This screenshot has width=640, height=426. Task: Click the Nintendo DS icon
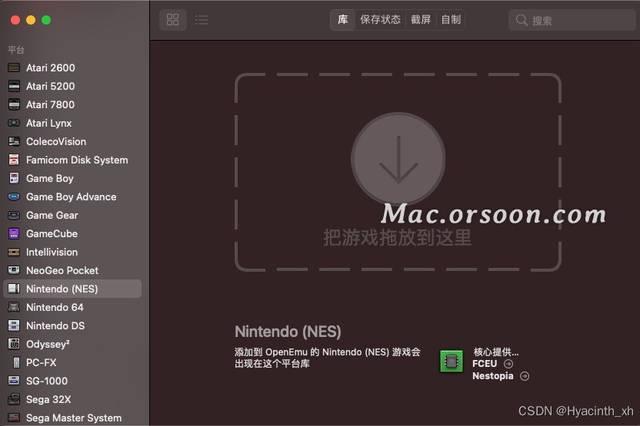(x=14, y=326)
